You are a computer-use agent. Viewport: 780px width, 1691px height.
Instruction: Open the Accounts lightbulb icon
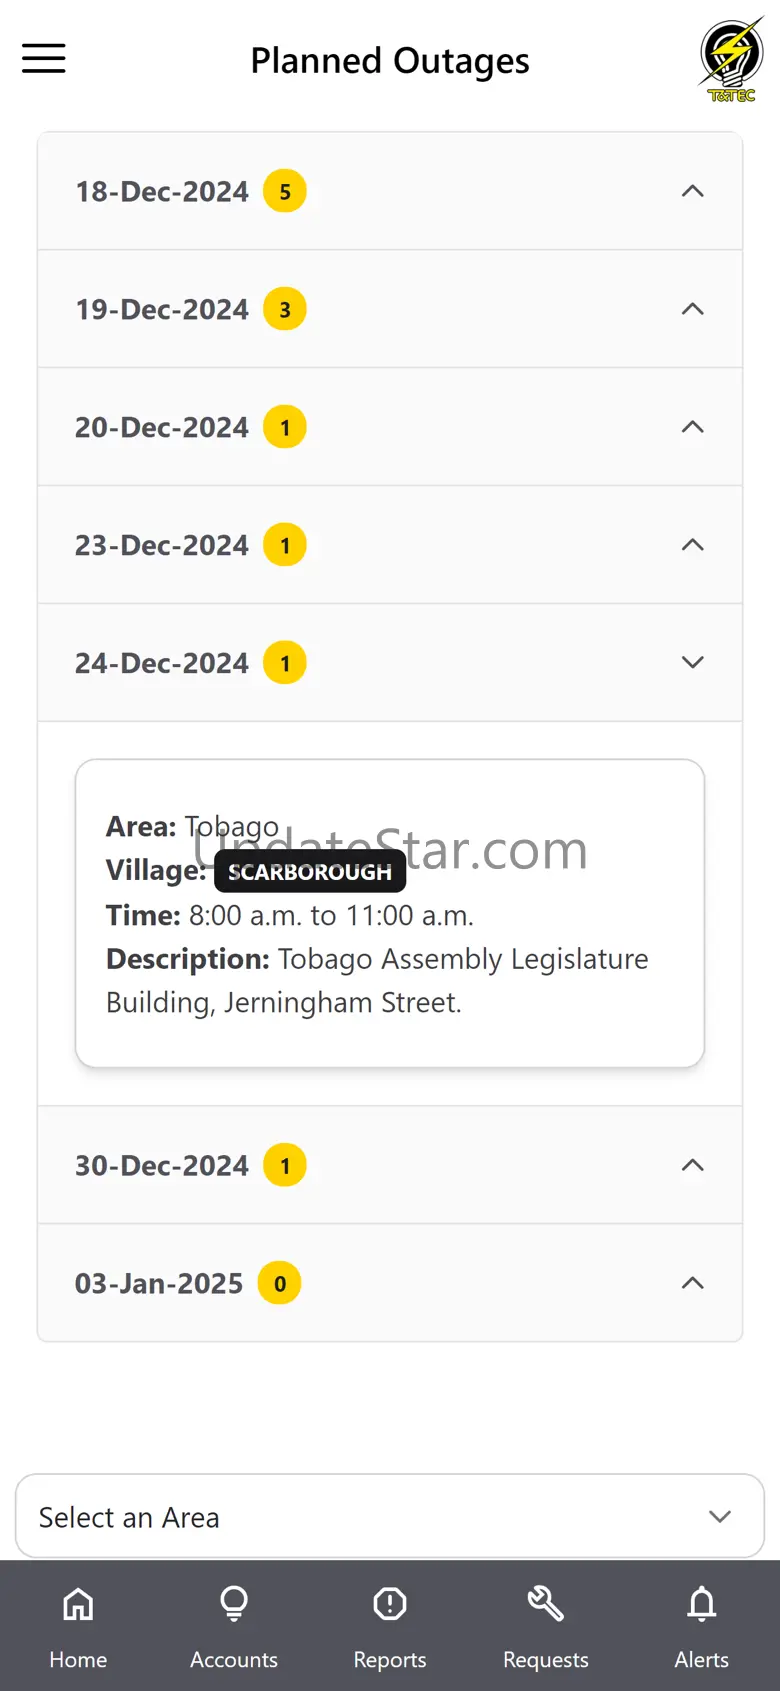tap(234, 1604)
